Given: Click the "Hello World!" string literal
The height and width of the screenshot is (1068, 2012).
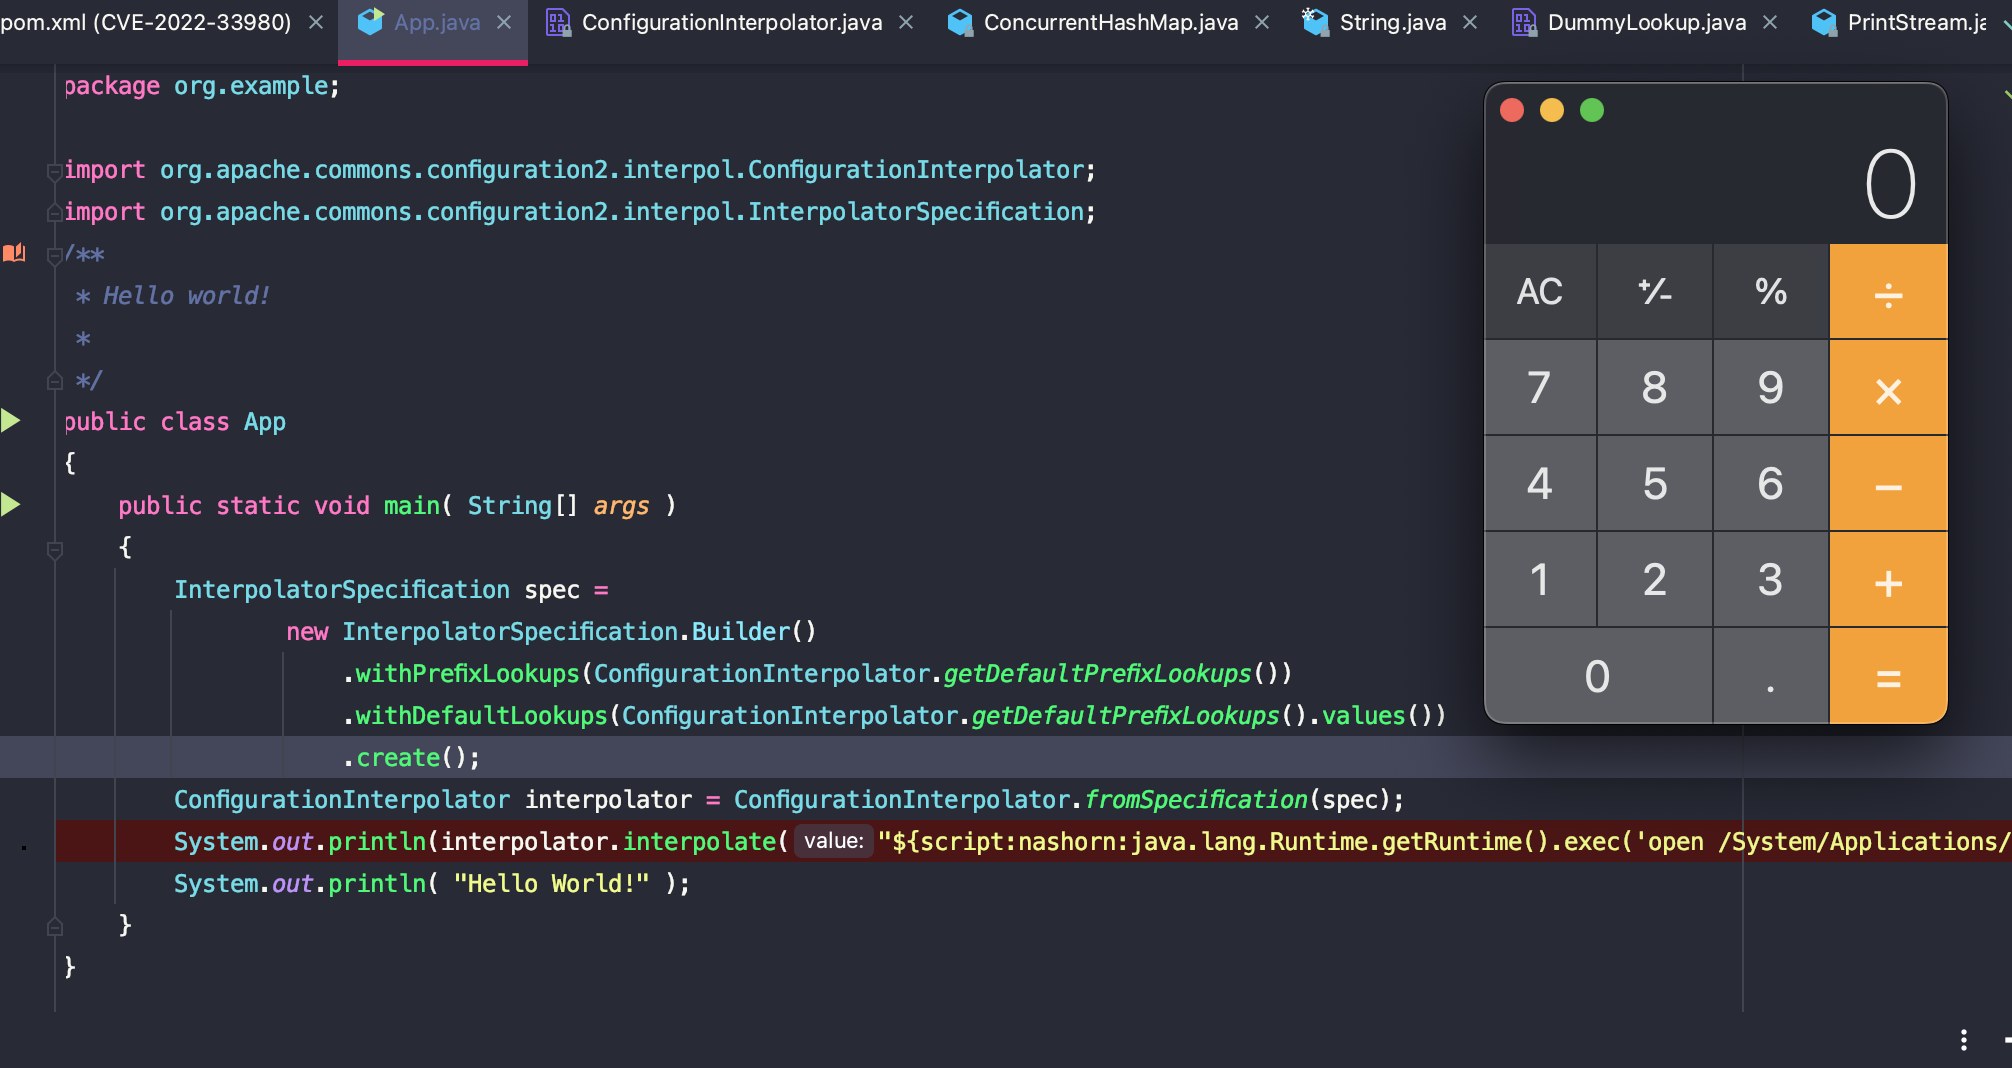Looking at the screenshot, I should click(552, 884).
